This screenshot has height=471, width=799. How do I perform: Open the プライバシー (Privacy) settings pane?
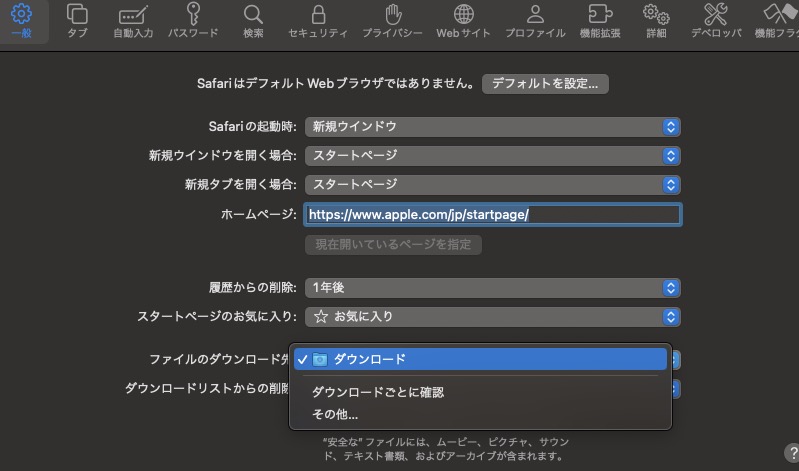[x=393, y=20]
